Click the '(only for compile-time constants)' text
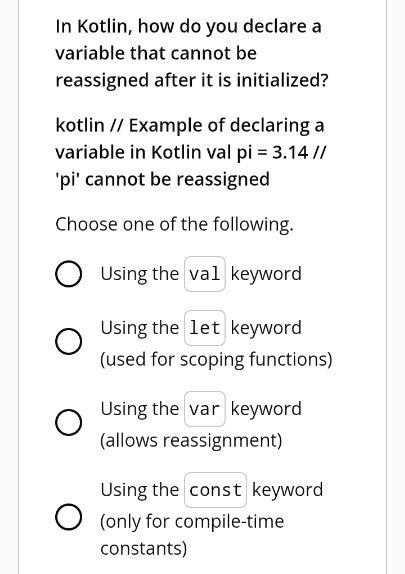405x574 pixels. tap(192, 534)
